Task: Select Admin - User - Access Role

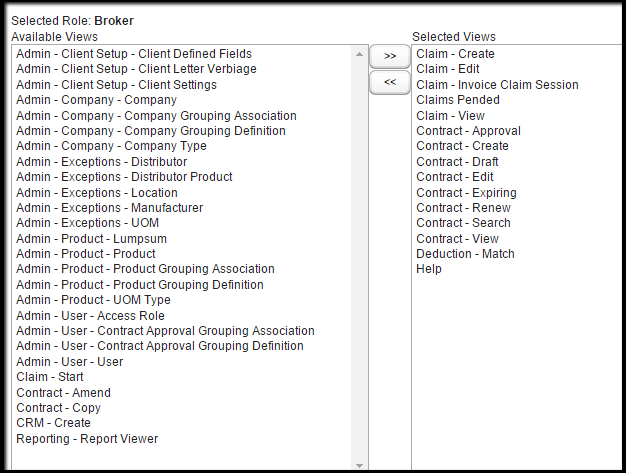Action: coord(90,316)
